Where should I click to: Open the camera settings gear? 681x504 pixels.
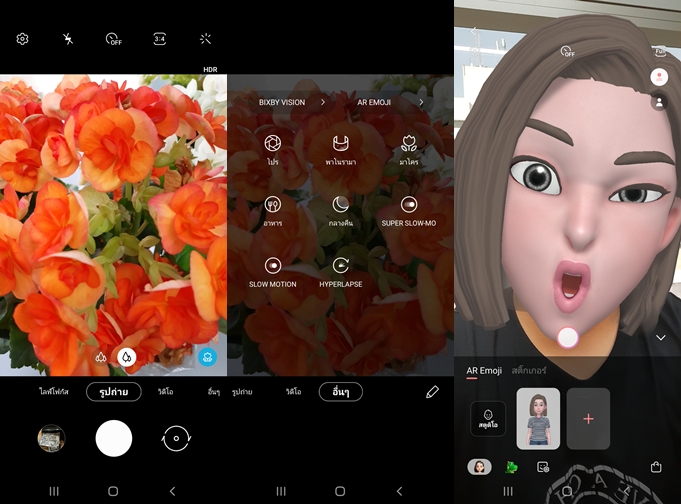pyautogui.click(x=22, y=39)
